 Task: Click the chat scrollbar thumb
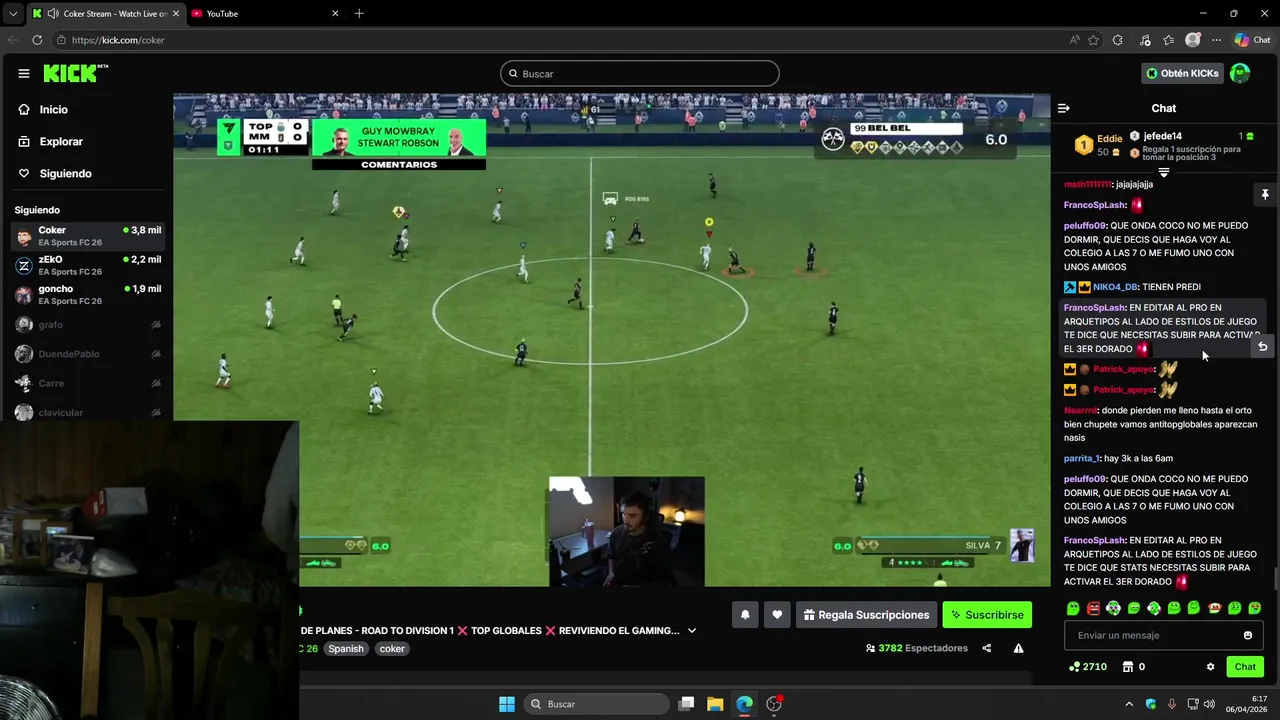(1275, 578)
